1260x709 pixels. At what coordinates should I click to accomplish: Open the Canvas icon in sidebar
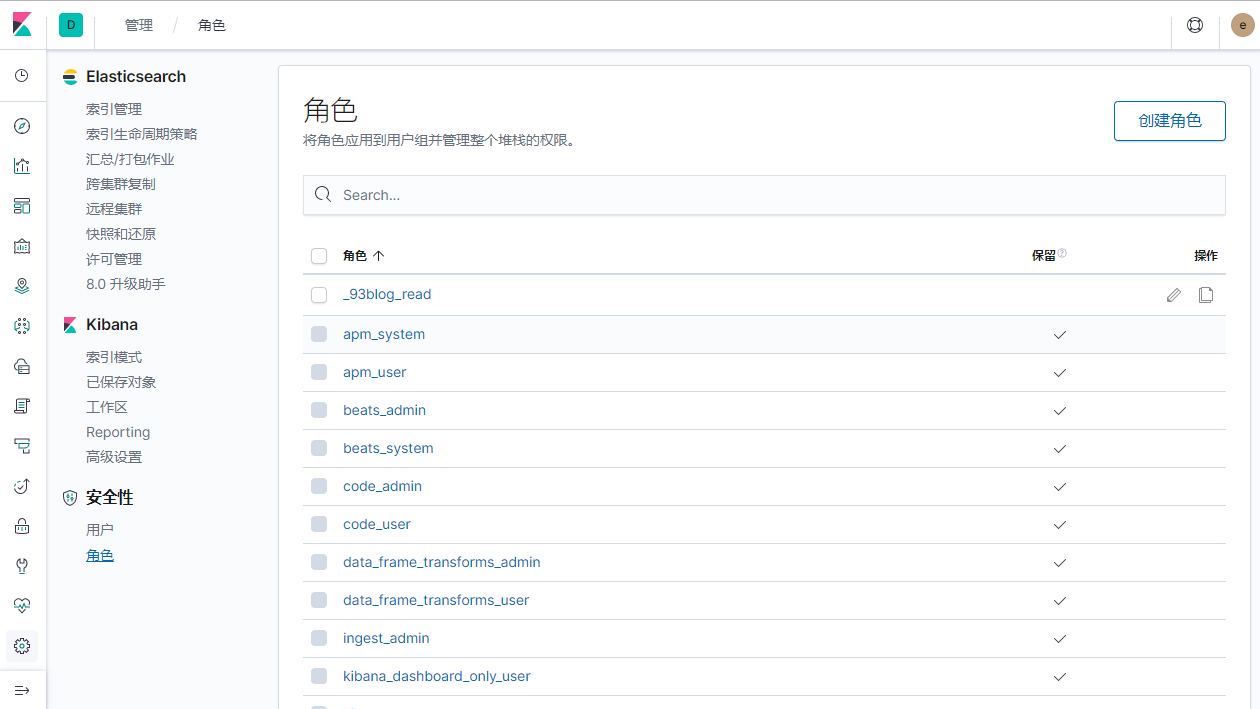click(22, 246)
